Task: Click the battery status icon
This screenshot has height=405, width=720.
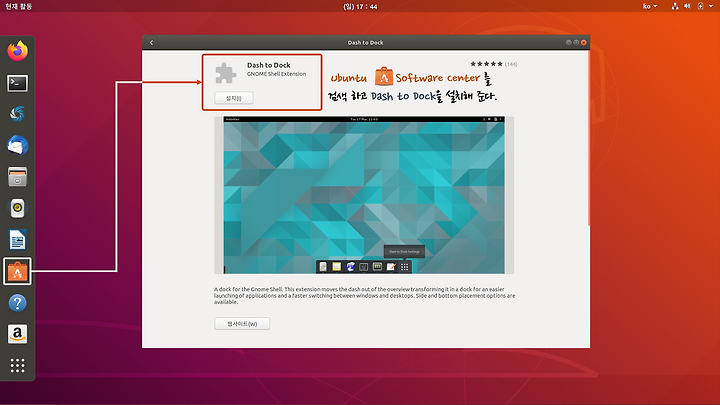Action: [x=700, y=6]
